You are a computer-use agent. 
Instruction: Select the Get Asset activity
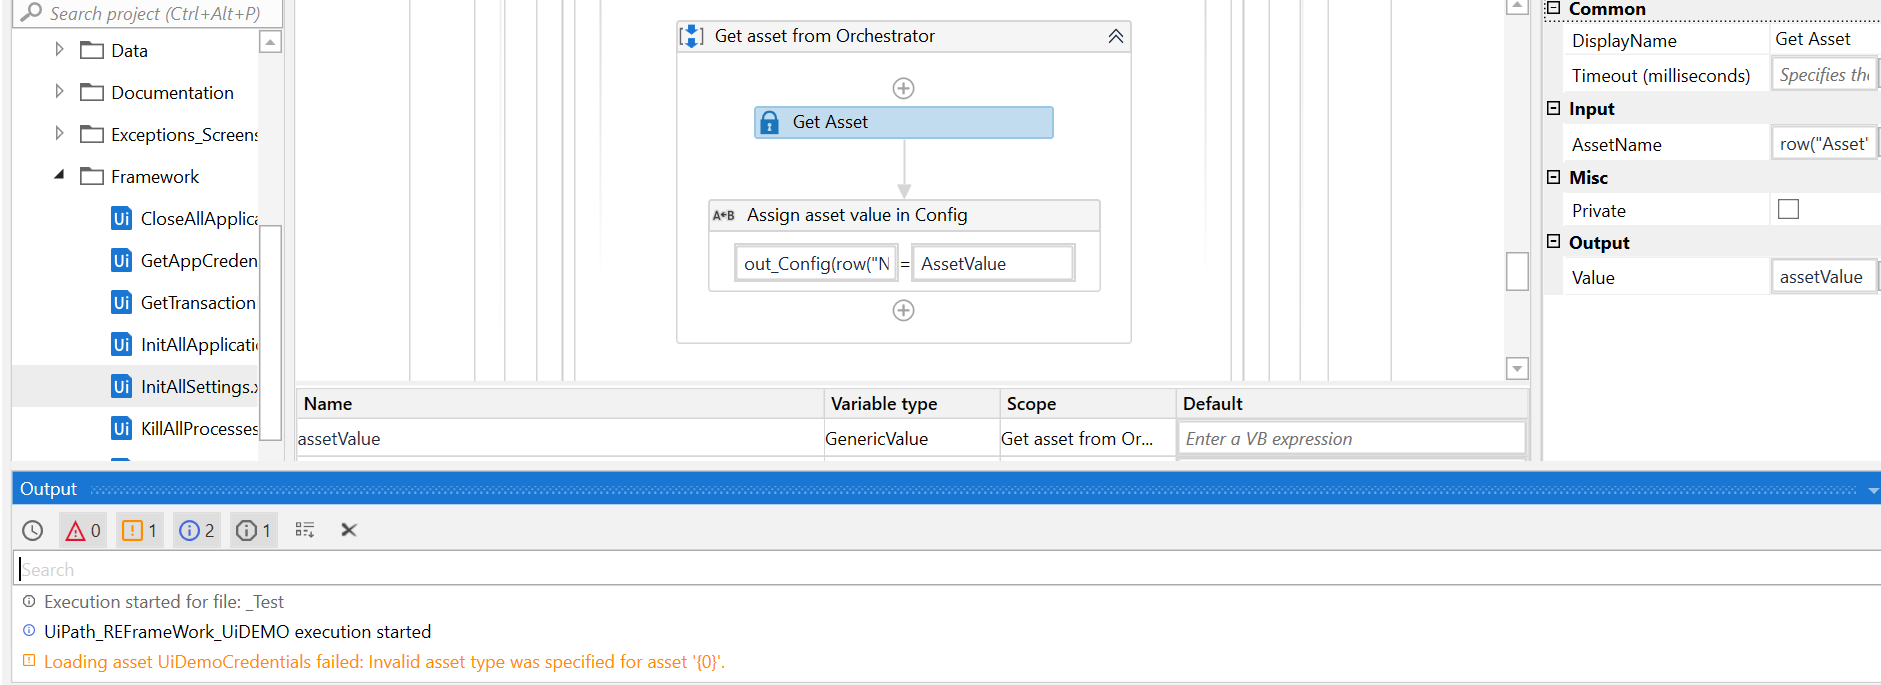click(x=903, y=122)
